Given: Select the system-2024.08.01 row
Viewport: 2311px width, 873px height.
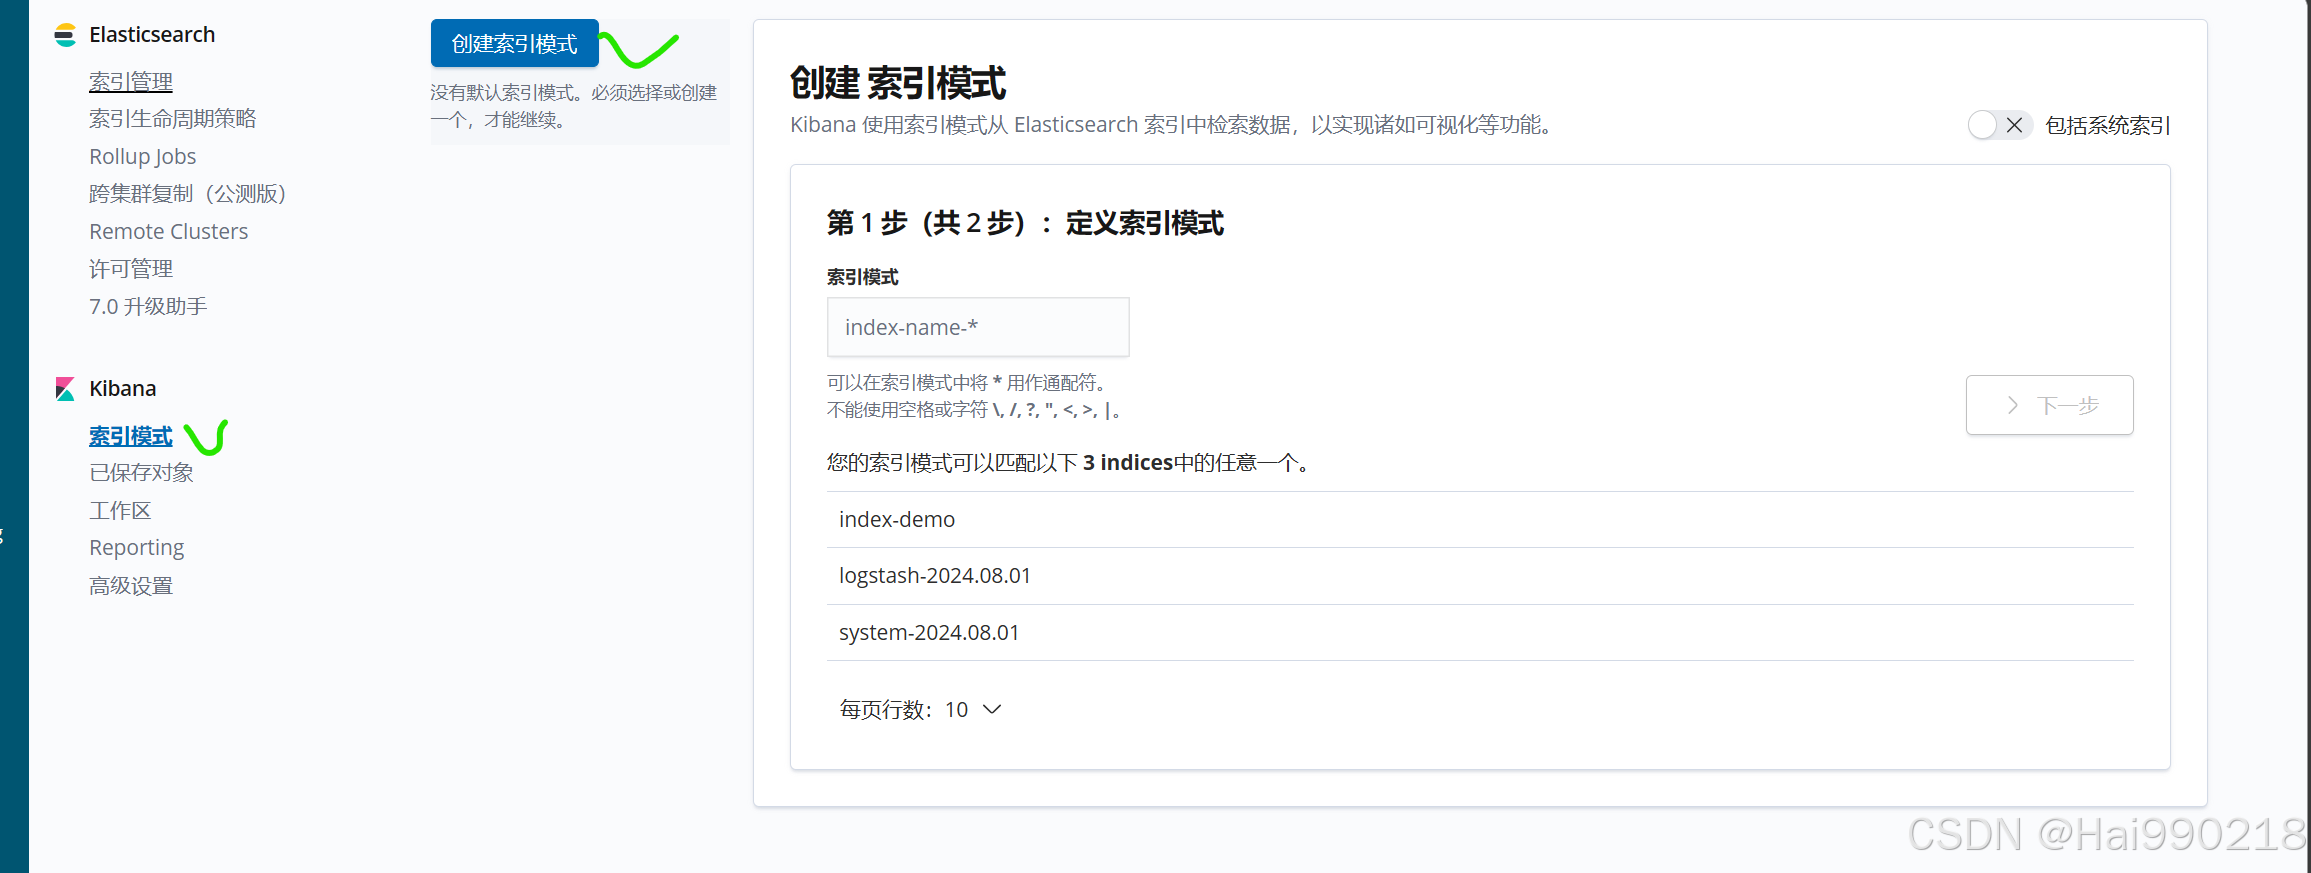Looking at the screenshot, I should [x=1480, y=633].
